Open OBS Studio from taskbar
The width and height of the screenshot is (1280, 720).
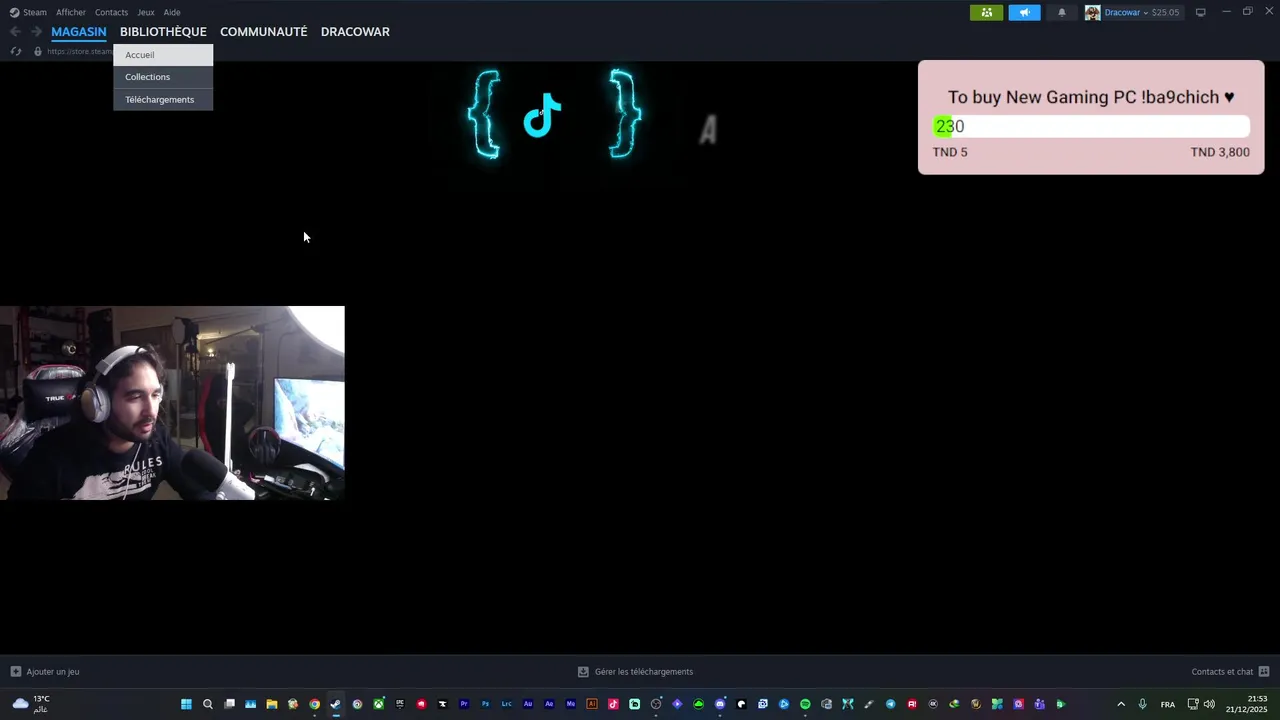(x=655, y=704)
